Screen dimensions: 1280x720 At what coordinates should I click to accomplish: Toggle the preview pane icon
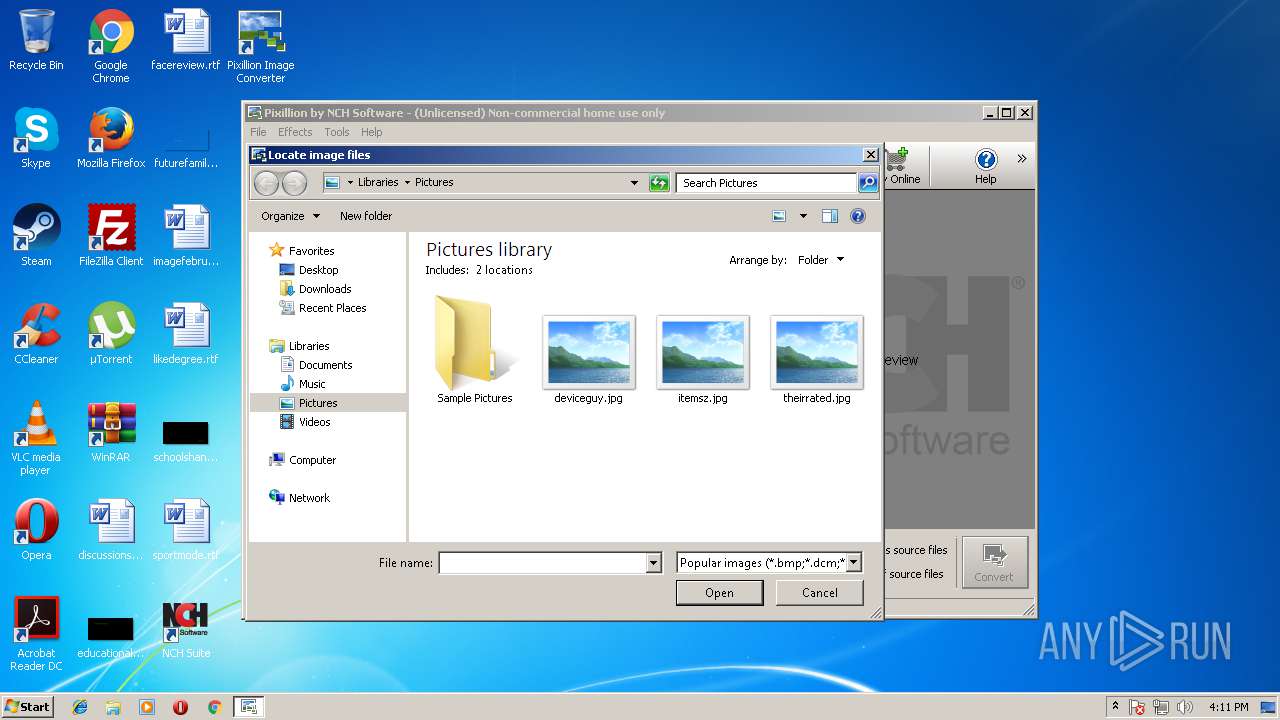[x=830, y=216]
